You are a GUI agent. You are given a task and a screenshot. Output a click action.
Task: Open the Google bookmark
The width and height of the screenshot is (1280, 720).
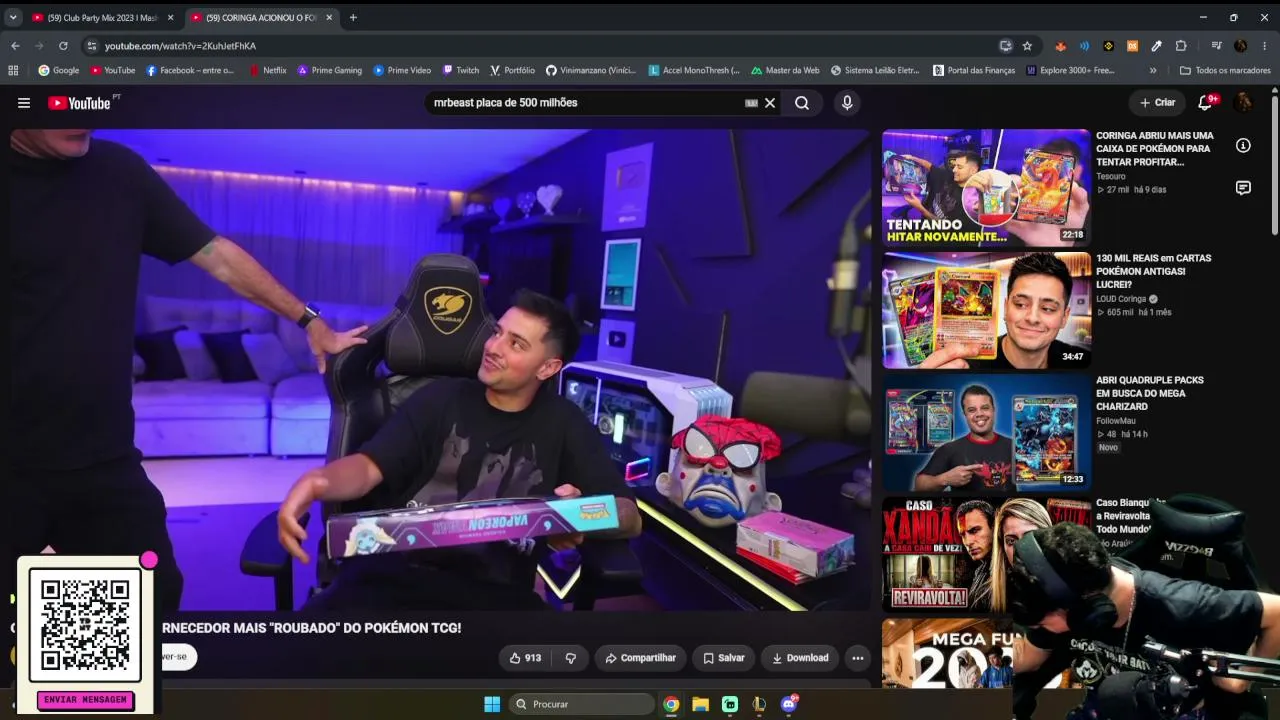(x=59, y=71)
